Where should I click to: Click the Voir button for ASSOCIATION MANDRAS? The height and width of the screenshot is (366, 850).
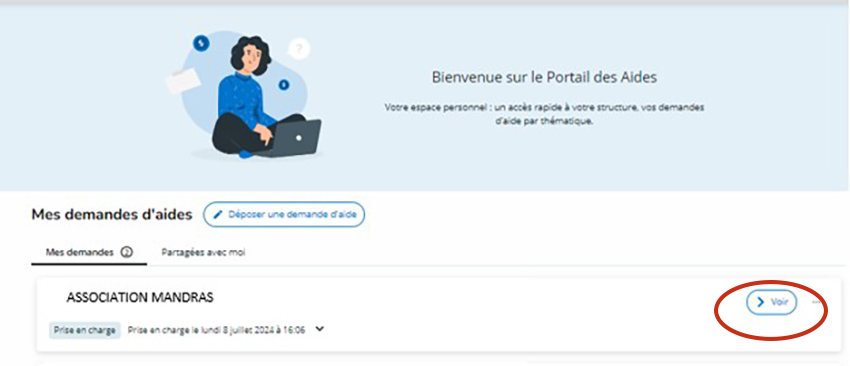pos(771,303)
